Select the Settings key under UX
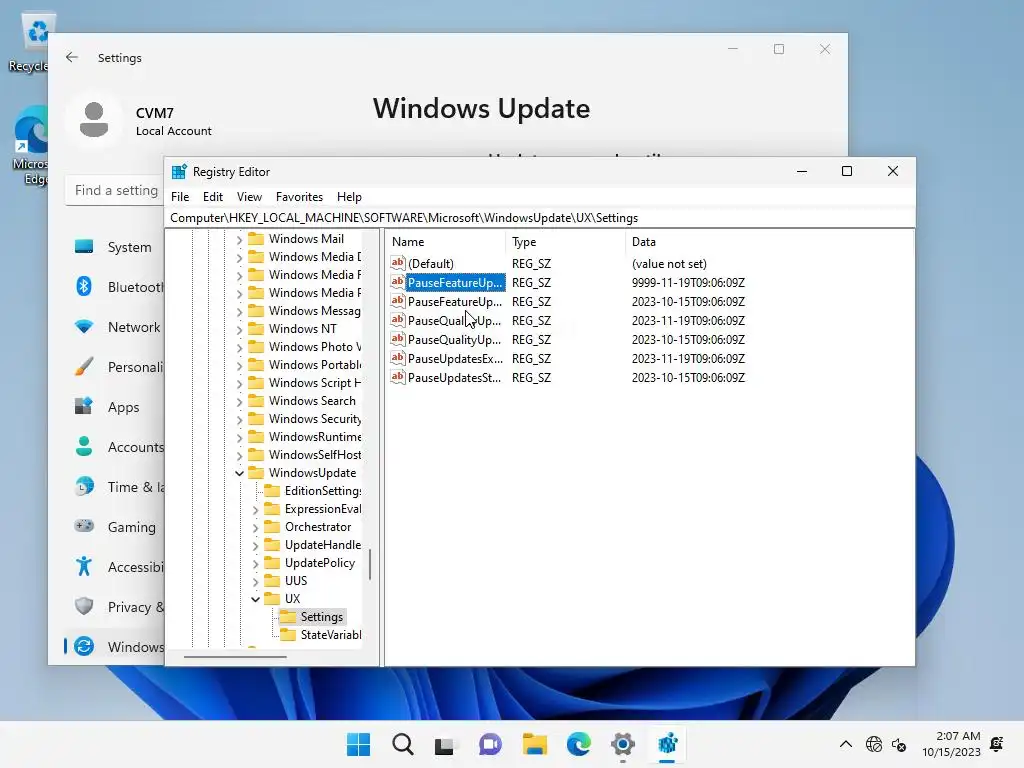The height and width of the screenshot is (768, 1024). [321, 617]
